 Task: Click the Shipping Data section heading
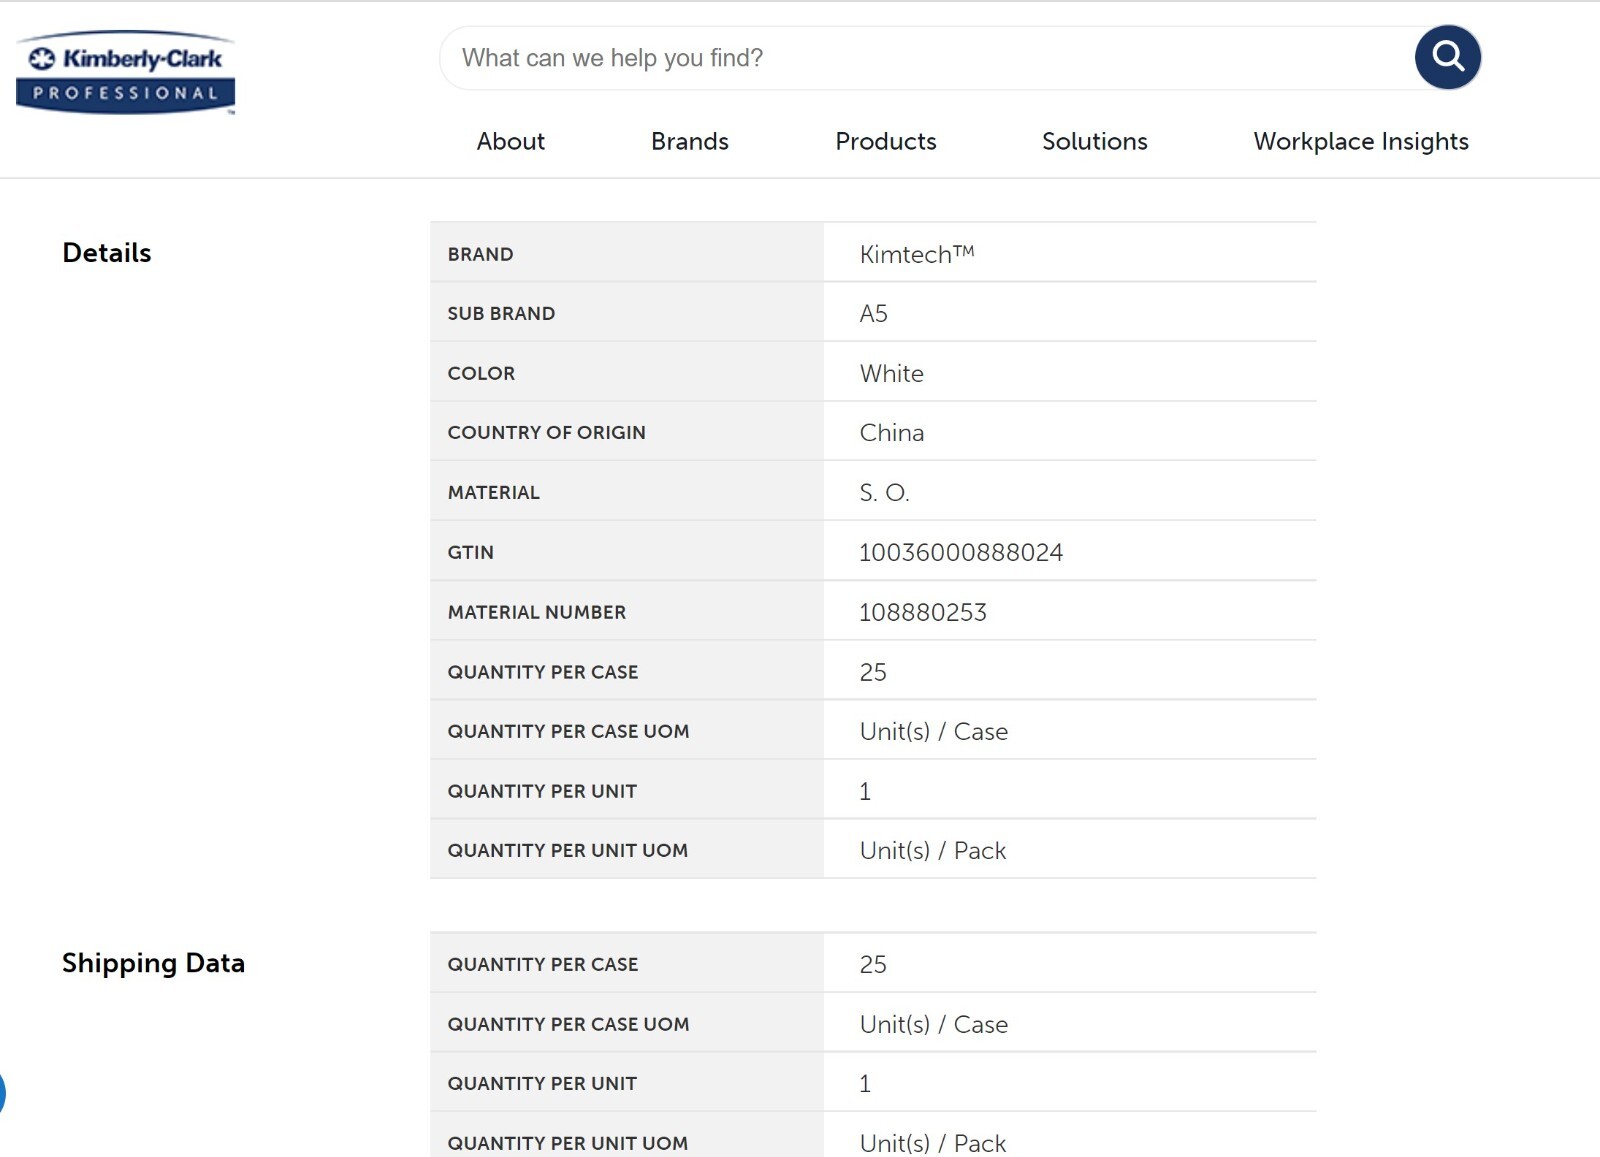point(153,963)
